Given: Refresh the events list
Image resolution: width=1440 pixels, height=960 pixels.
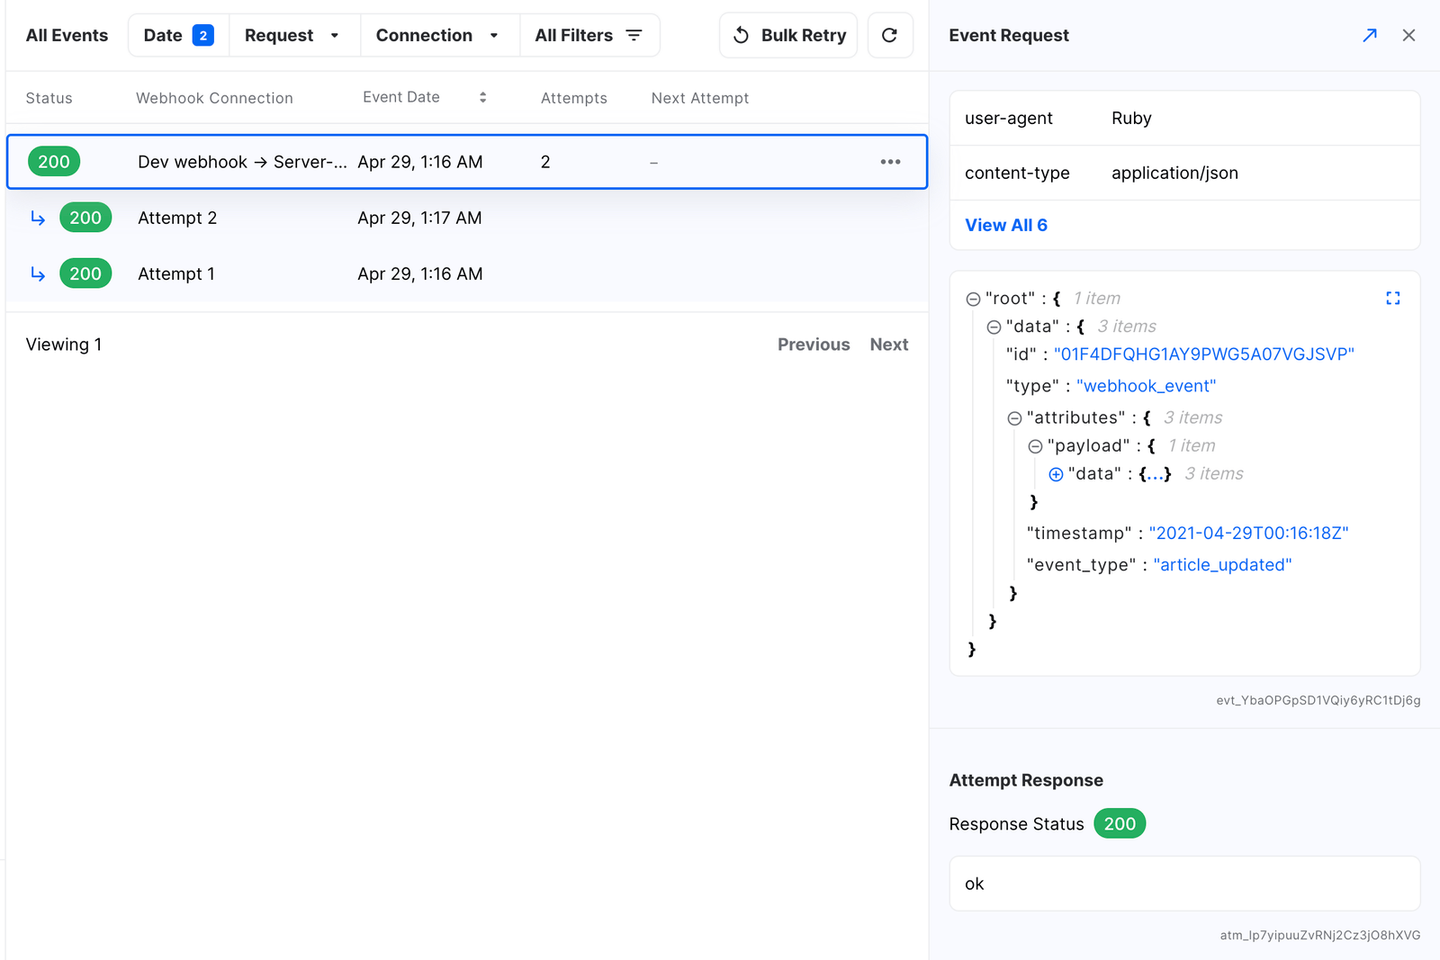Looking at the screenshot, I should (x=889, y=34).
